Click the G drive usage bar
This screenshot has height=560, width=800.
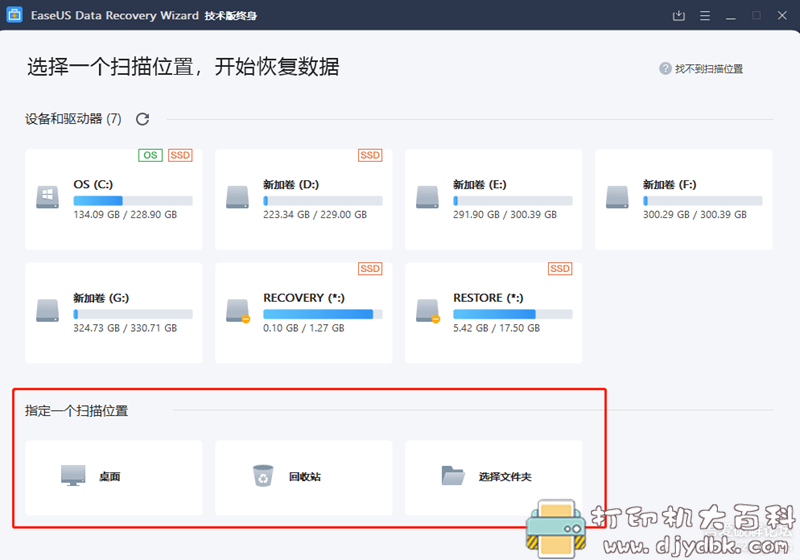133,314
